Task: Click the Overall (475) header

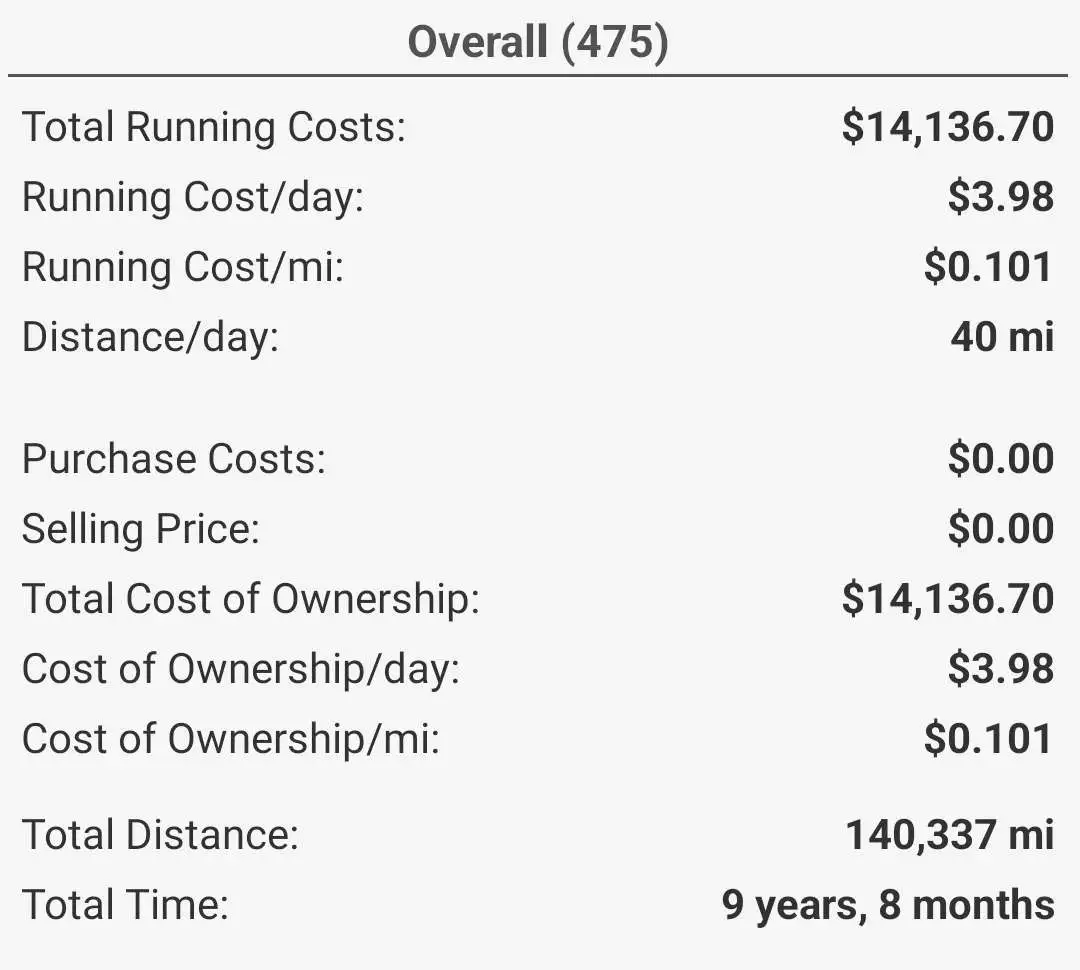Action: [x=538, y=43]
